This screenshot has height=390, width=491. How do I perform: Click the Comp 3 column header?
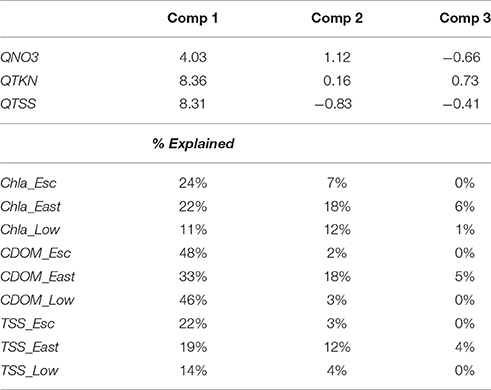(465, 18)
